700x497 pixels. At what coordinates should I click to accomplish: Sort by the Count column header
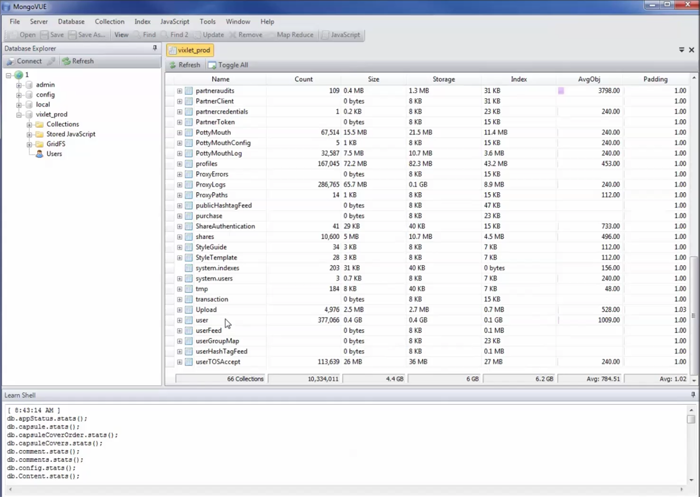(304, 79)
